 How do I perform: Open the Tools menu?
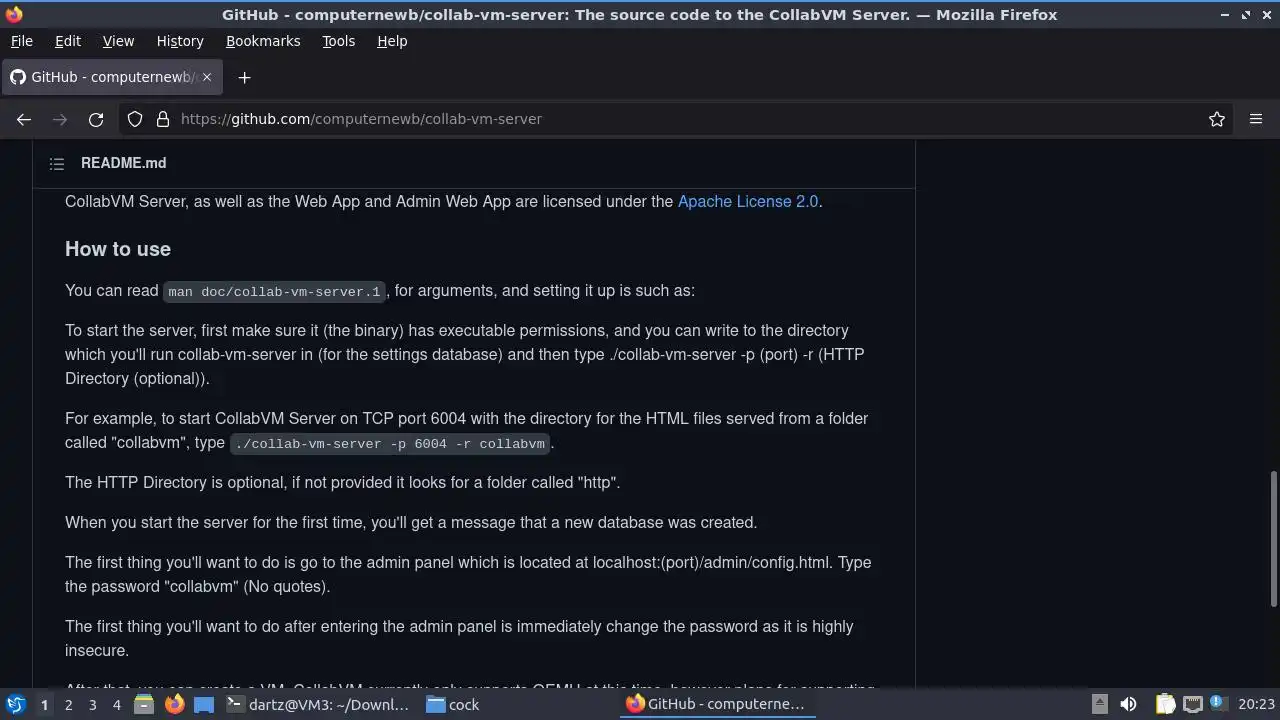click(338, 41)
